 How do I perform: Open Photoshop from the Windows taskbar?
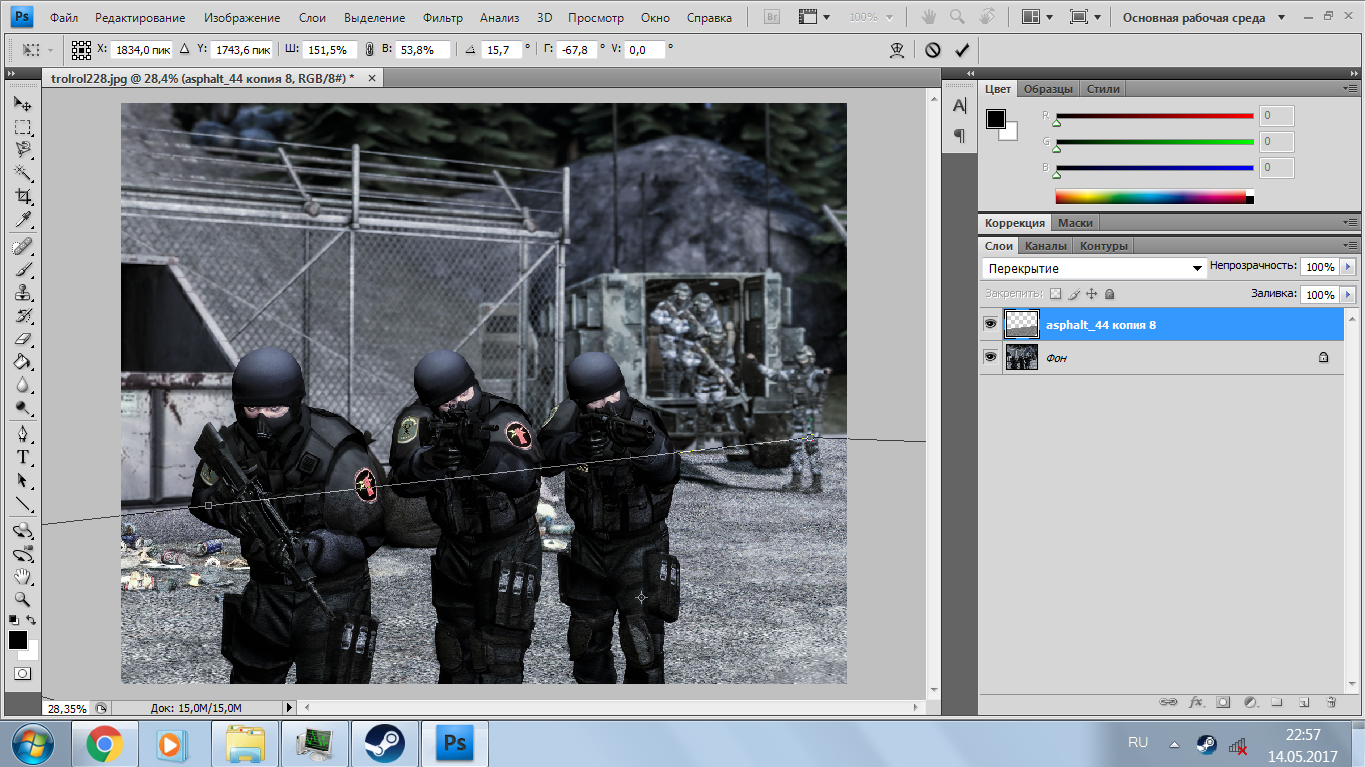(x=455, y=744)
